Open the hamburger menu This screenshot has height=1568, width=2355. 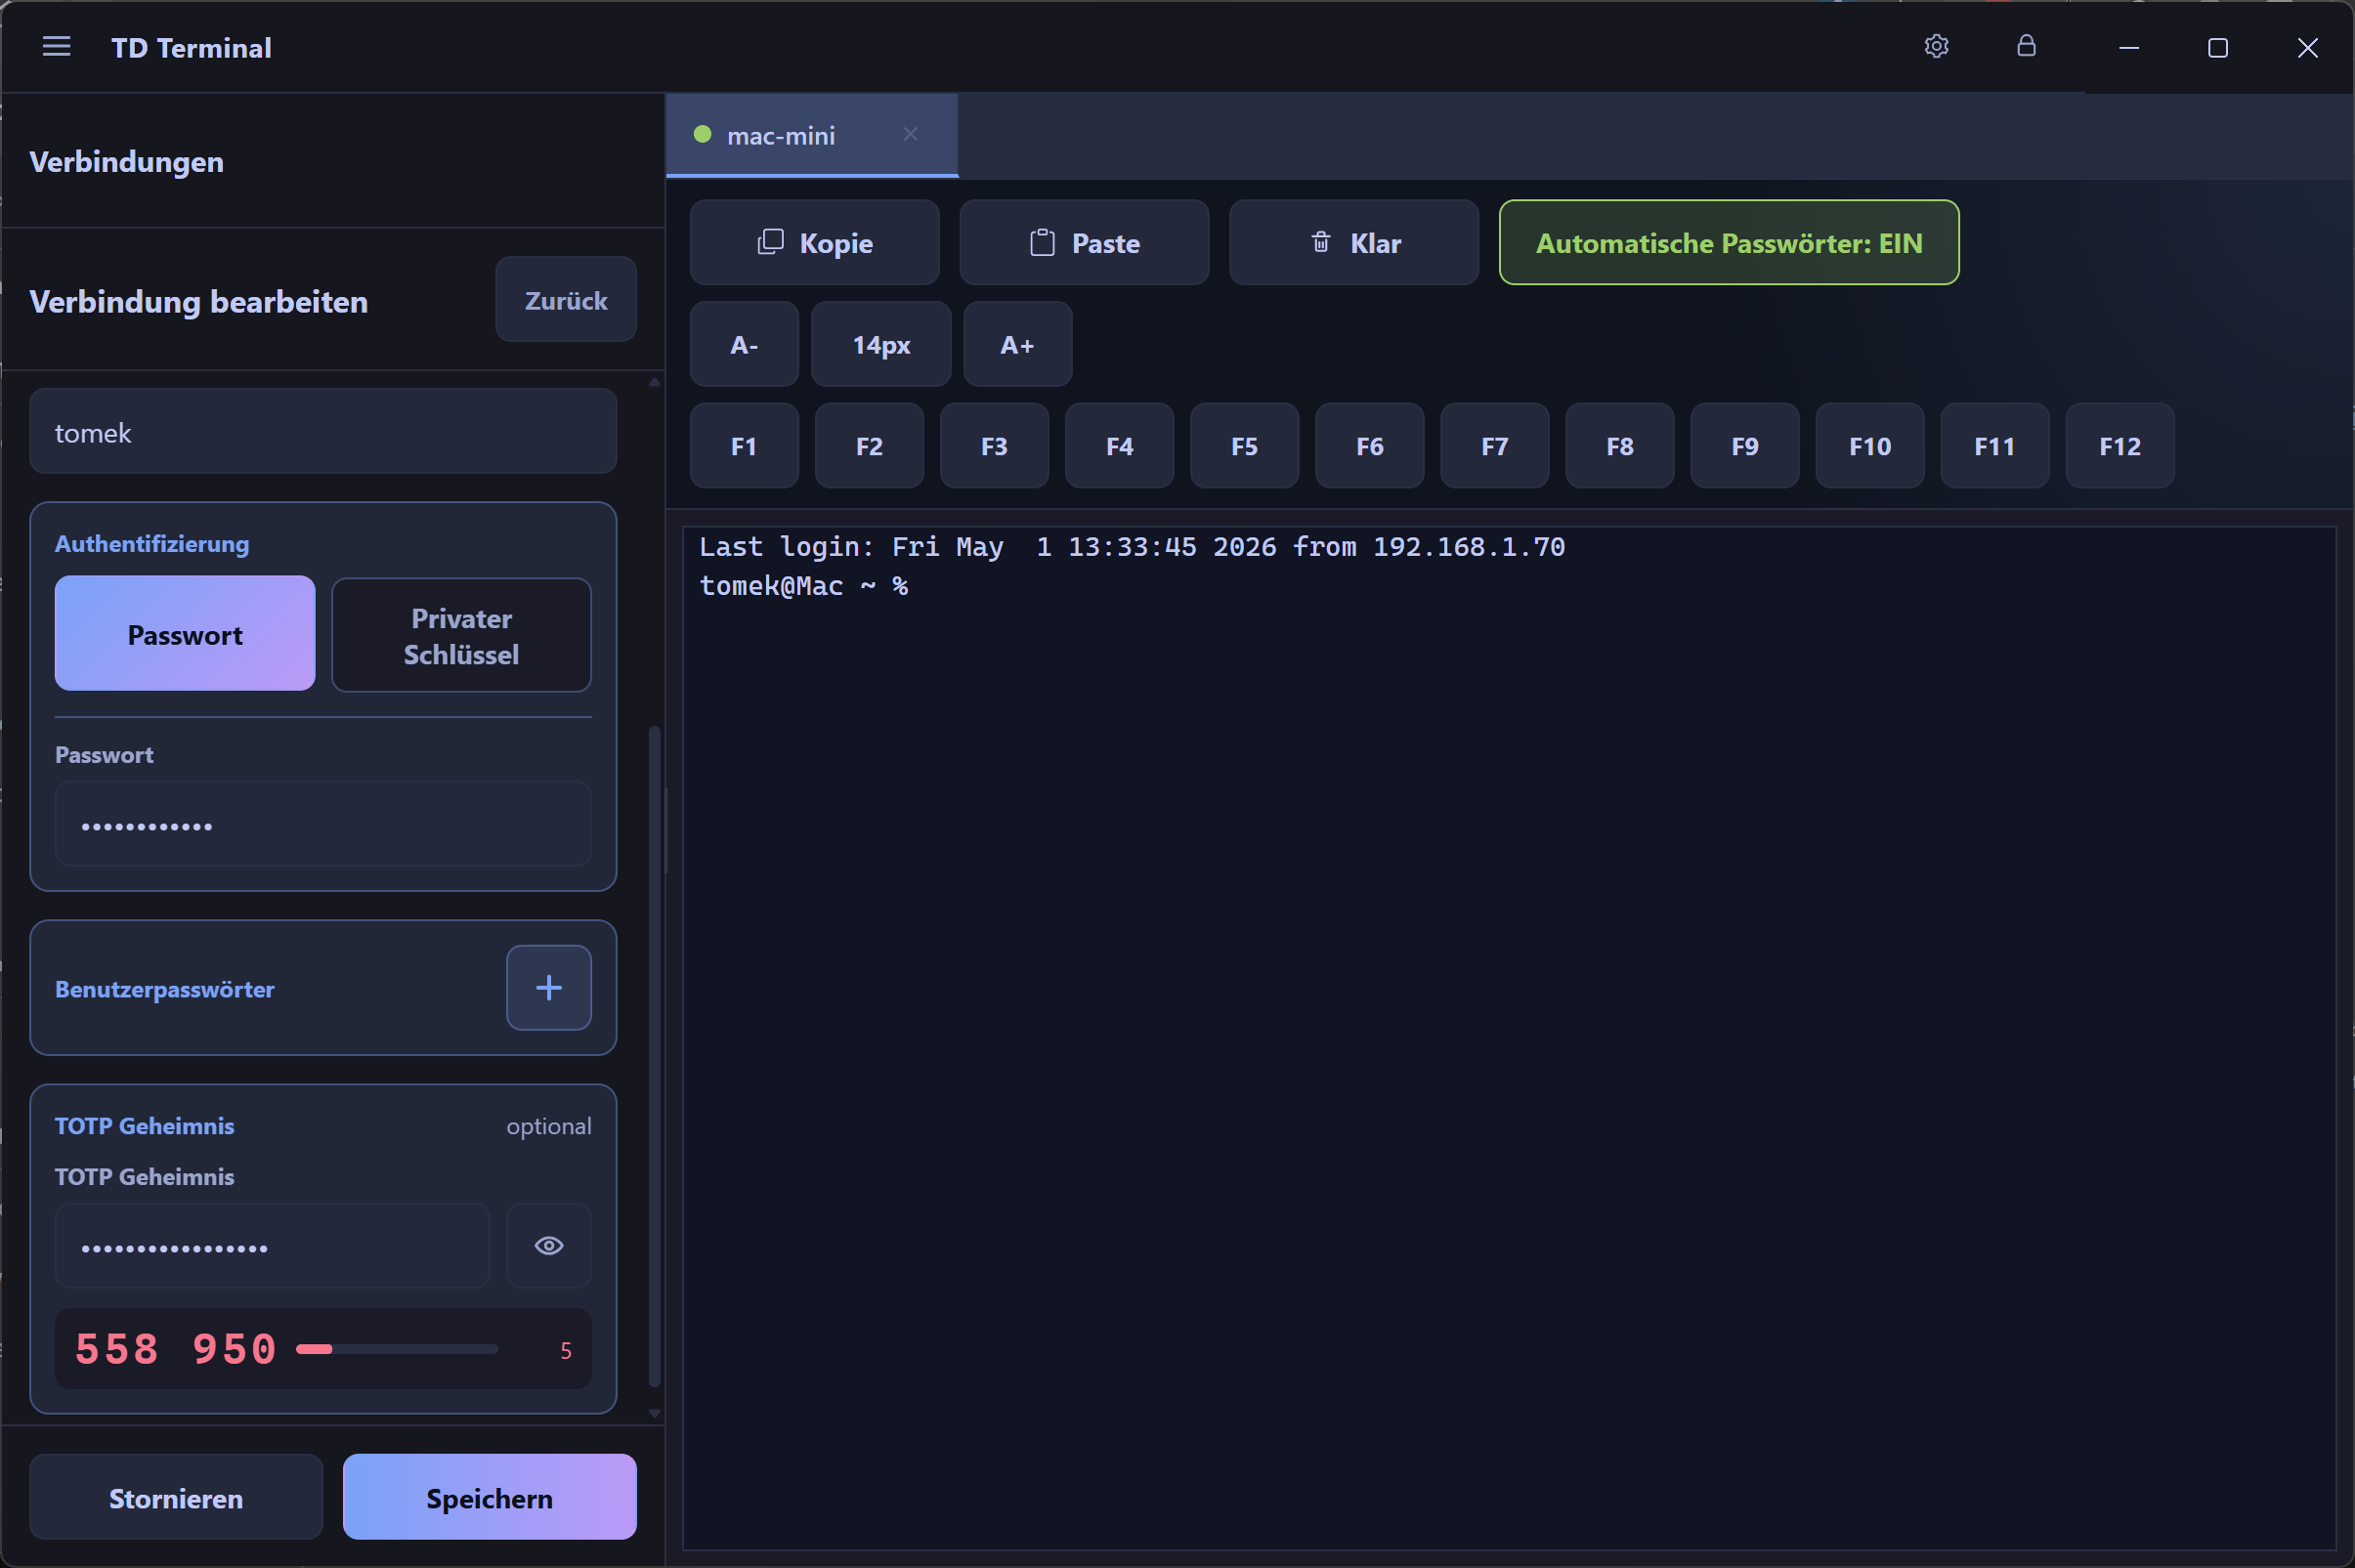[x=56, y=47]
